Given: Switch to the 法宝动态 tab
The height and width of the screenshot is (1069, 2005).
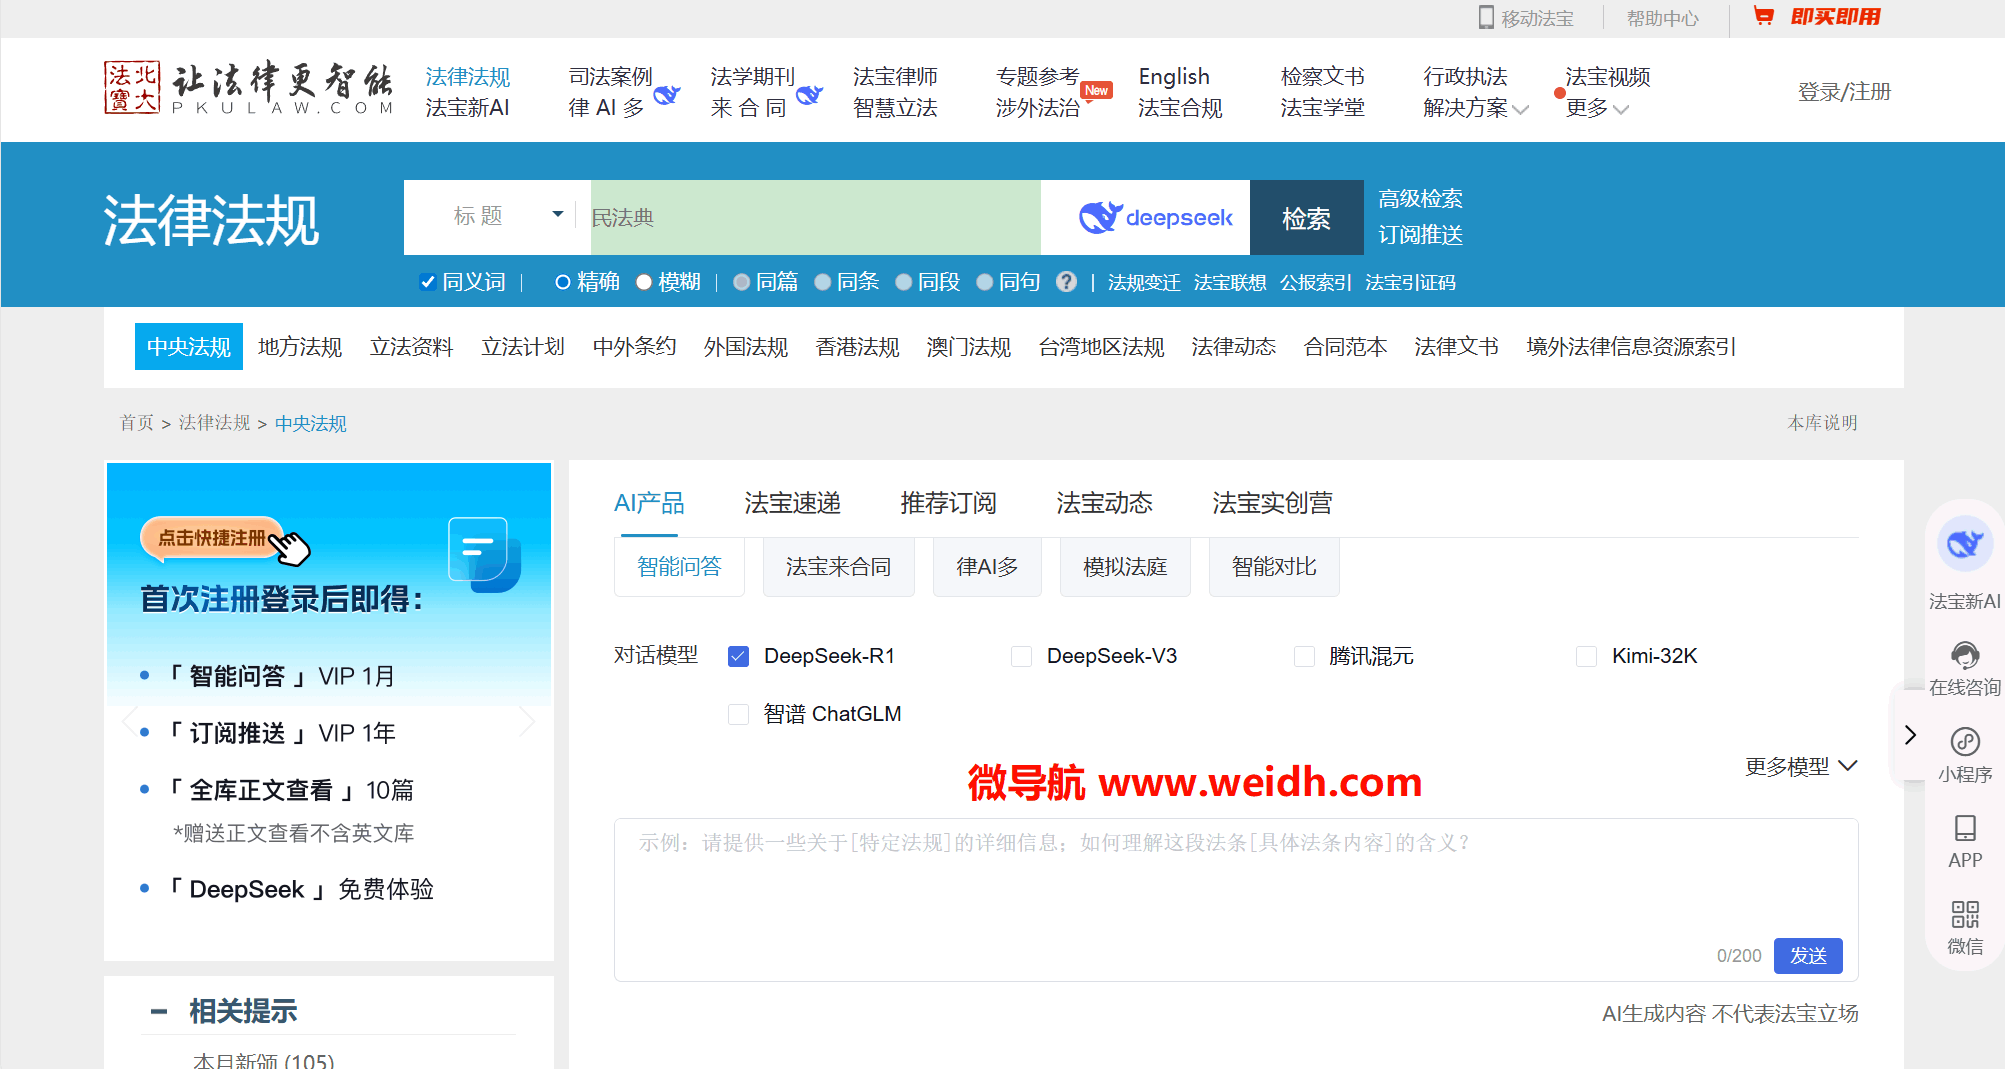Looking at the screenshot, I should 1104,503.
